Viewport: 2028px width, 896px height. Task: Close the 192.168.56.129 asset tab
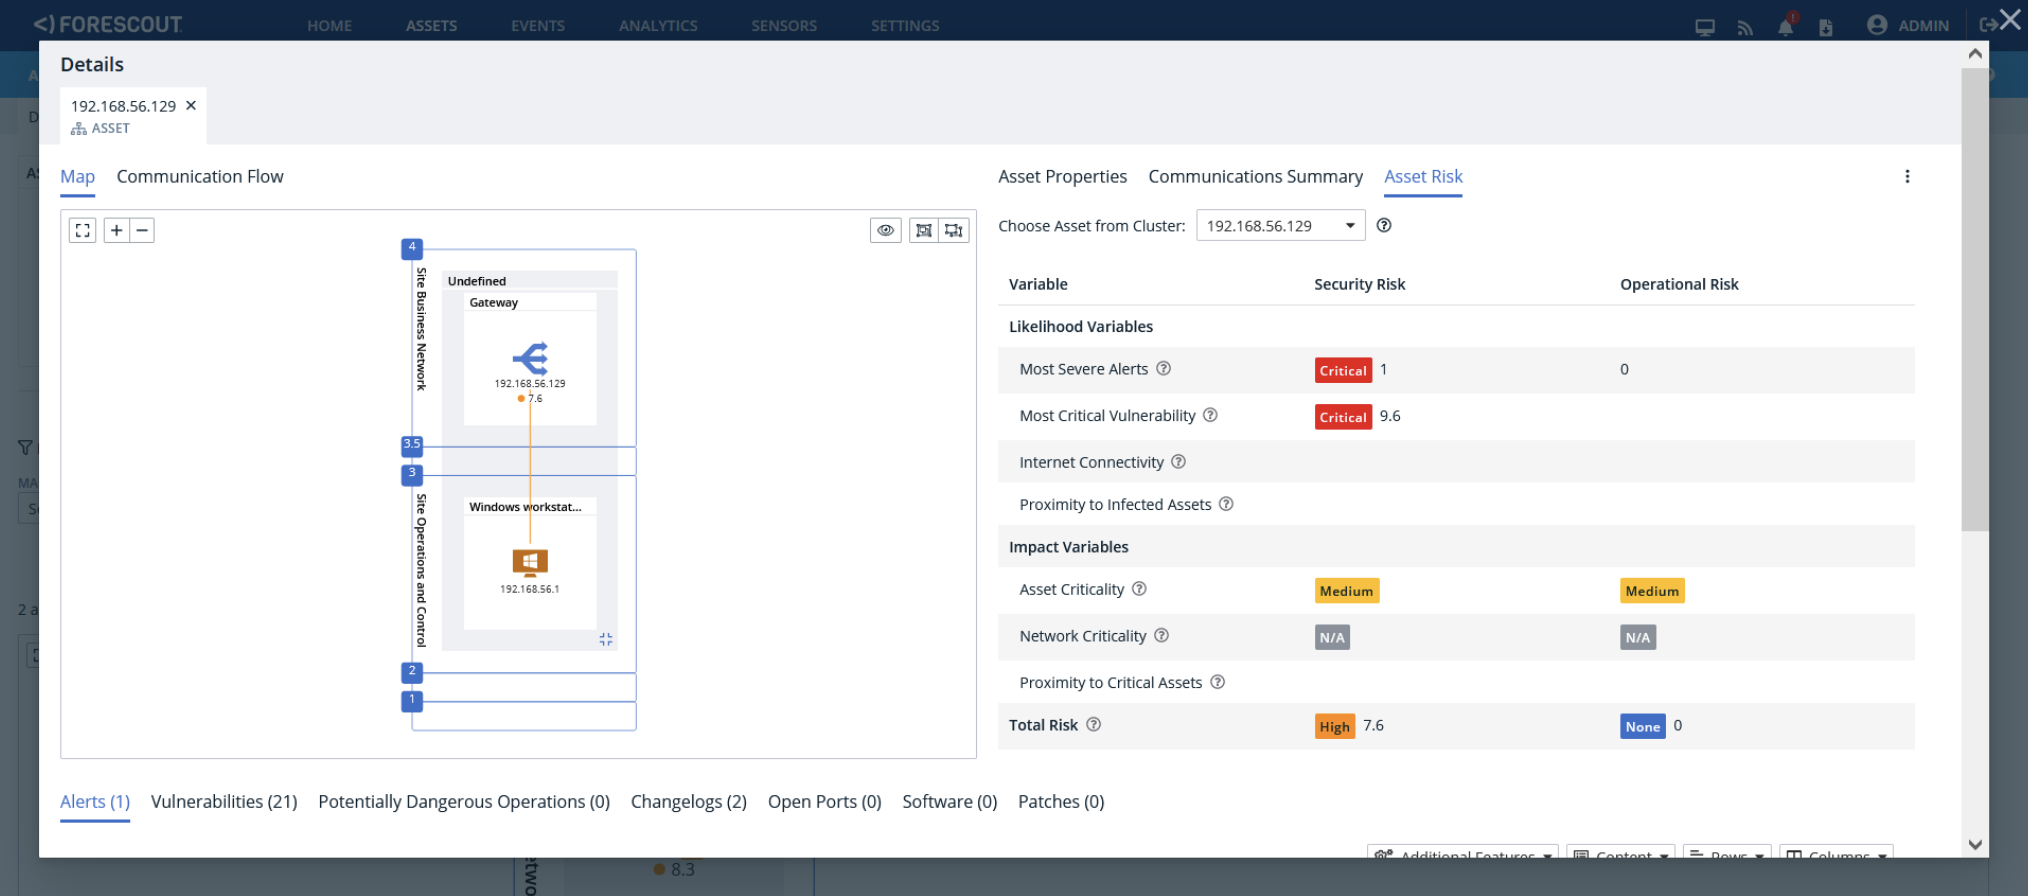click(x=191, y=106)
